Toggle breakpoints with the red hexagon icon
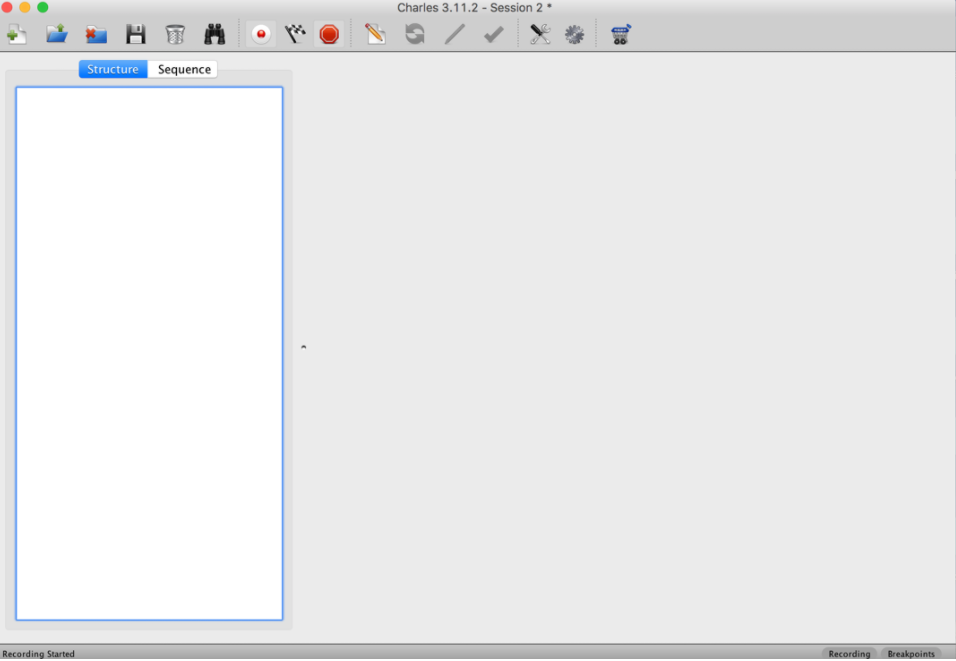The height and width of the screenshot is (661, 956). [x=329, y=35]
